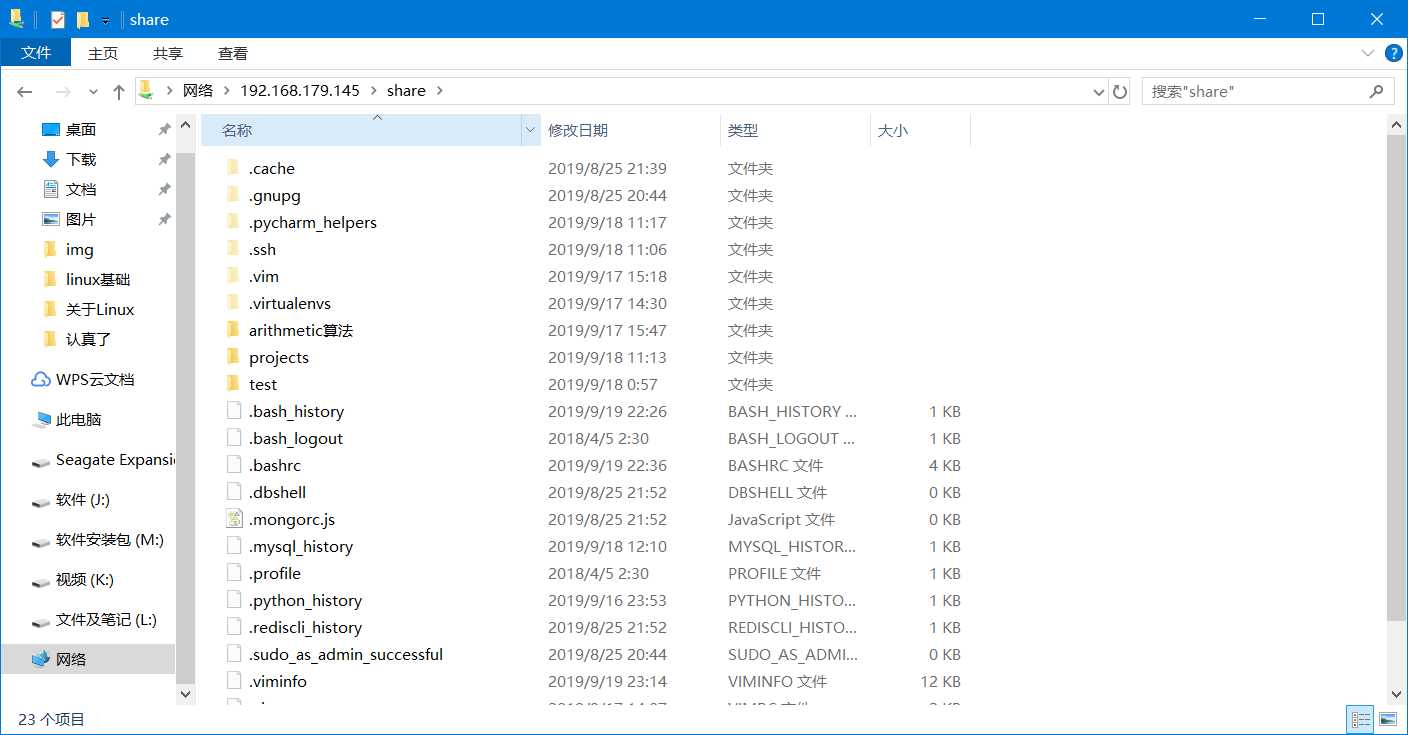
Task: Select 网络 in the navigation pane
Action: 71,660
